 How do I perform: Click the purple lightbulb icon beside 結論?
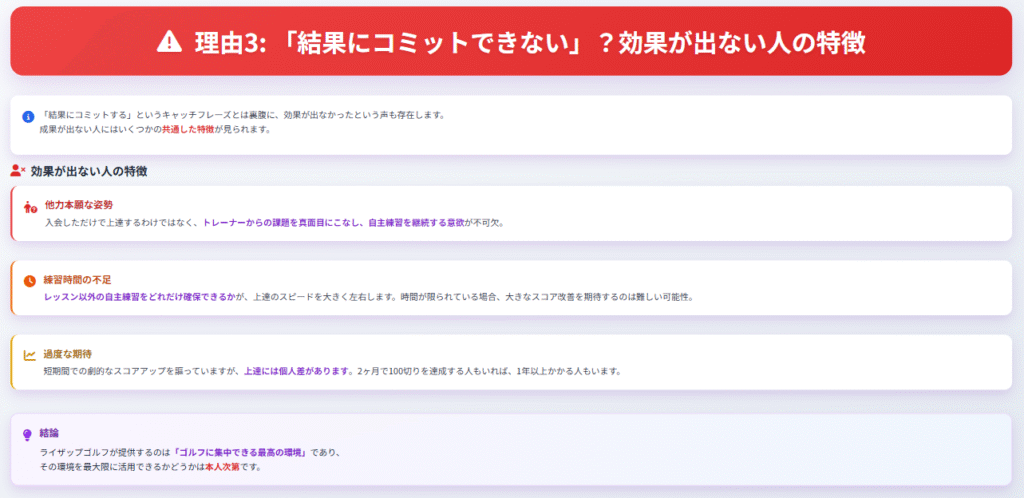(x=27, y=434)
